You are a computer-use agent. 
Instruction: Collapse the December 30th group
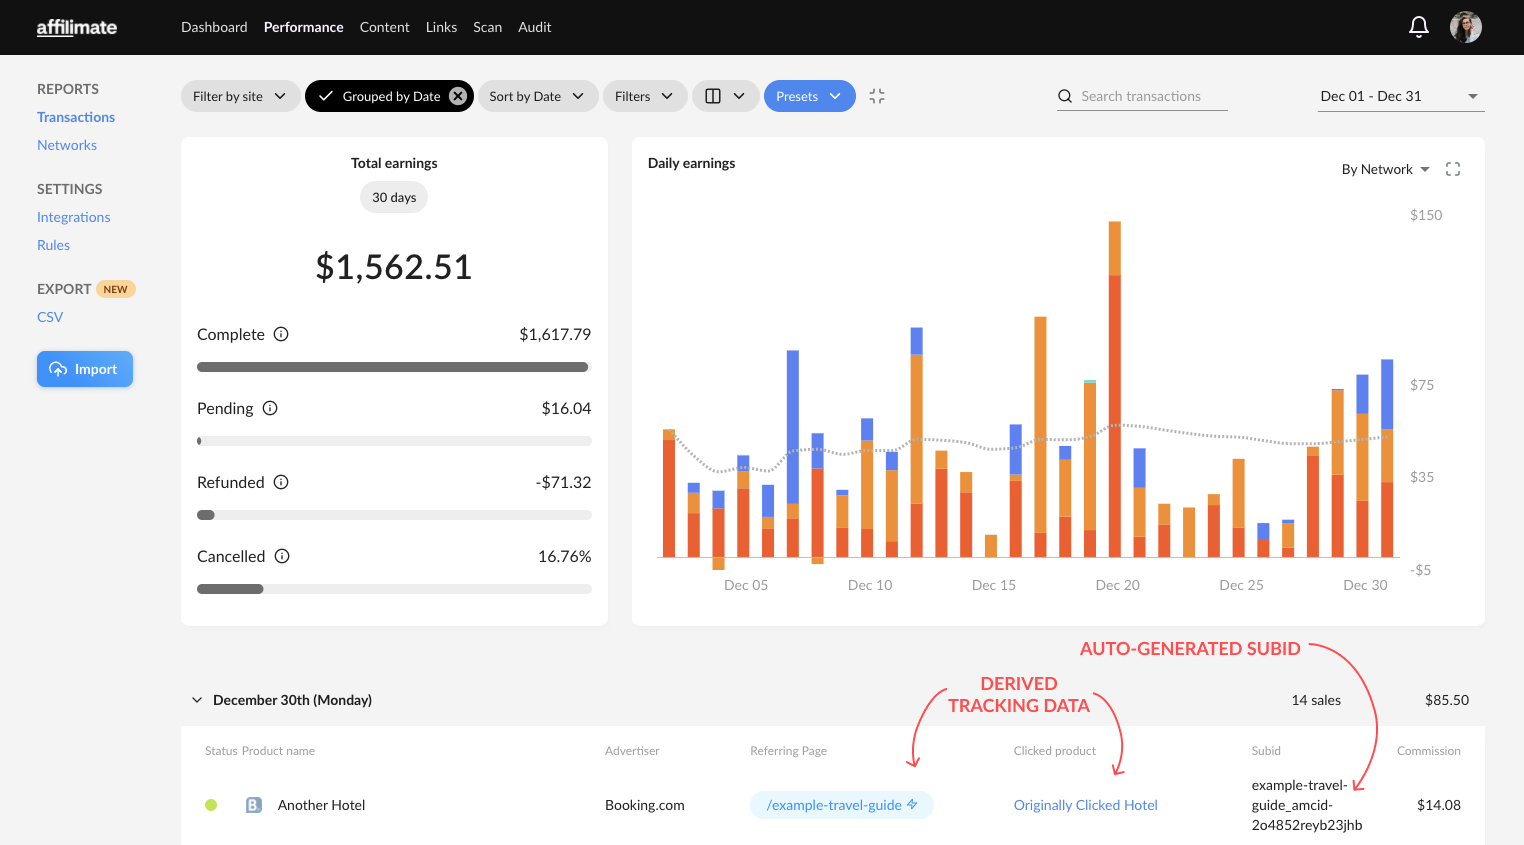coord(197,700)
